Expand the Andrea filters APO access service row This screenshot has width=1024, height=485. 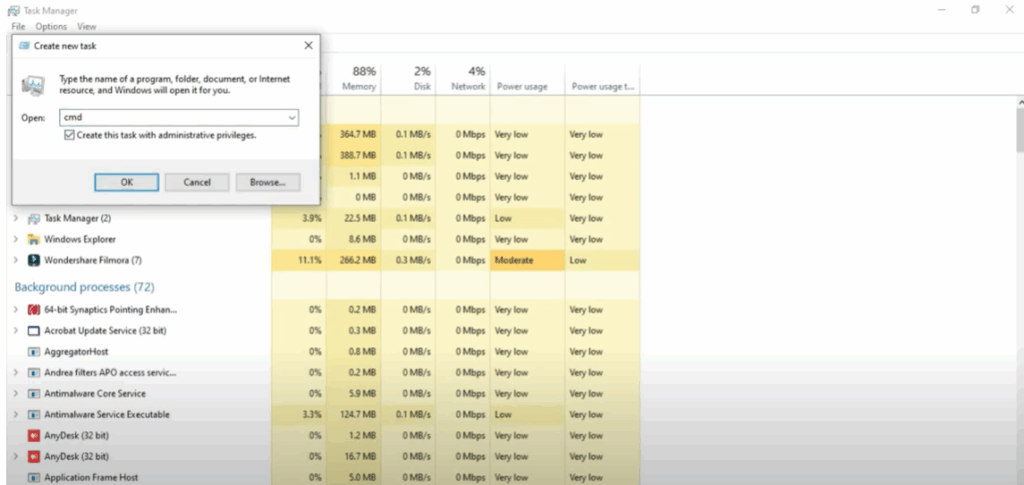coord(16,373)
